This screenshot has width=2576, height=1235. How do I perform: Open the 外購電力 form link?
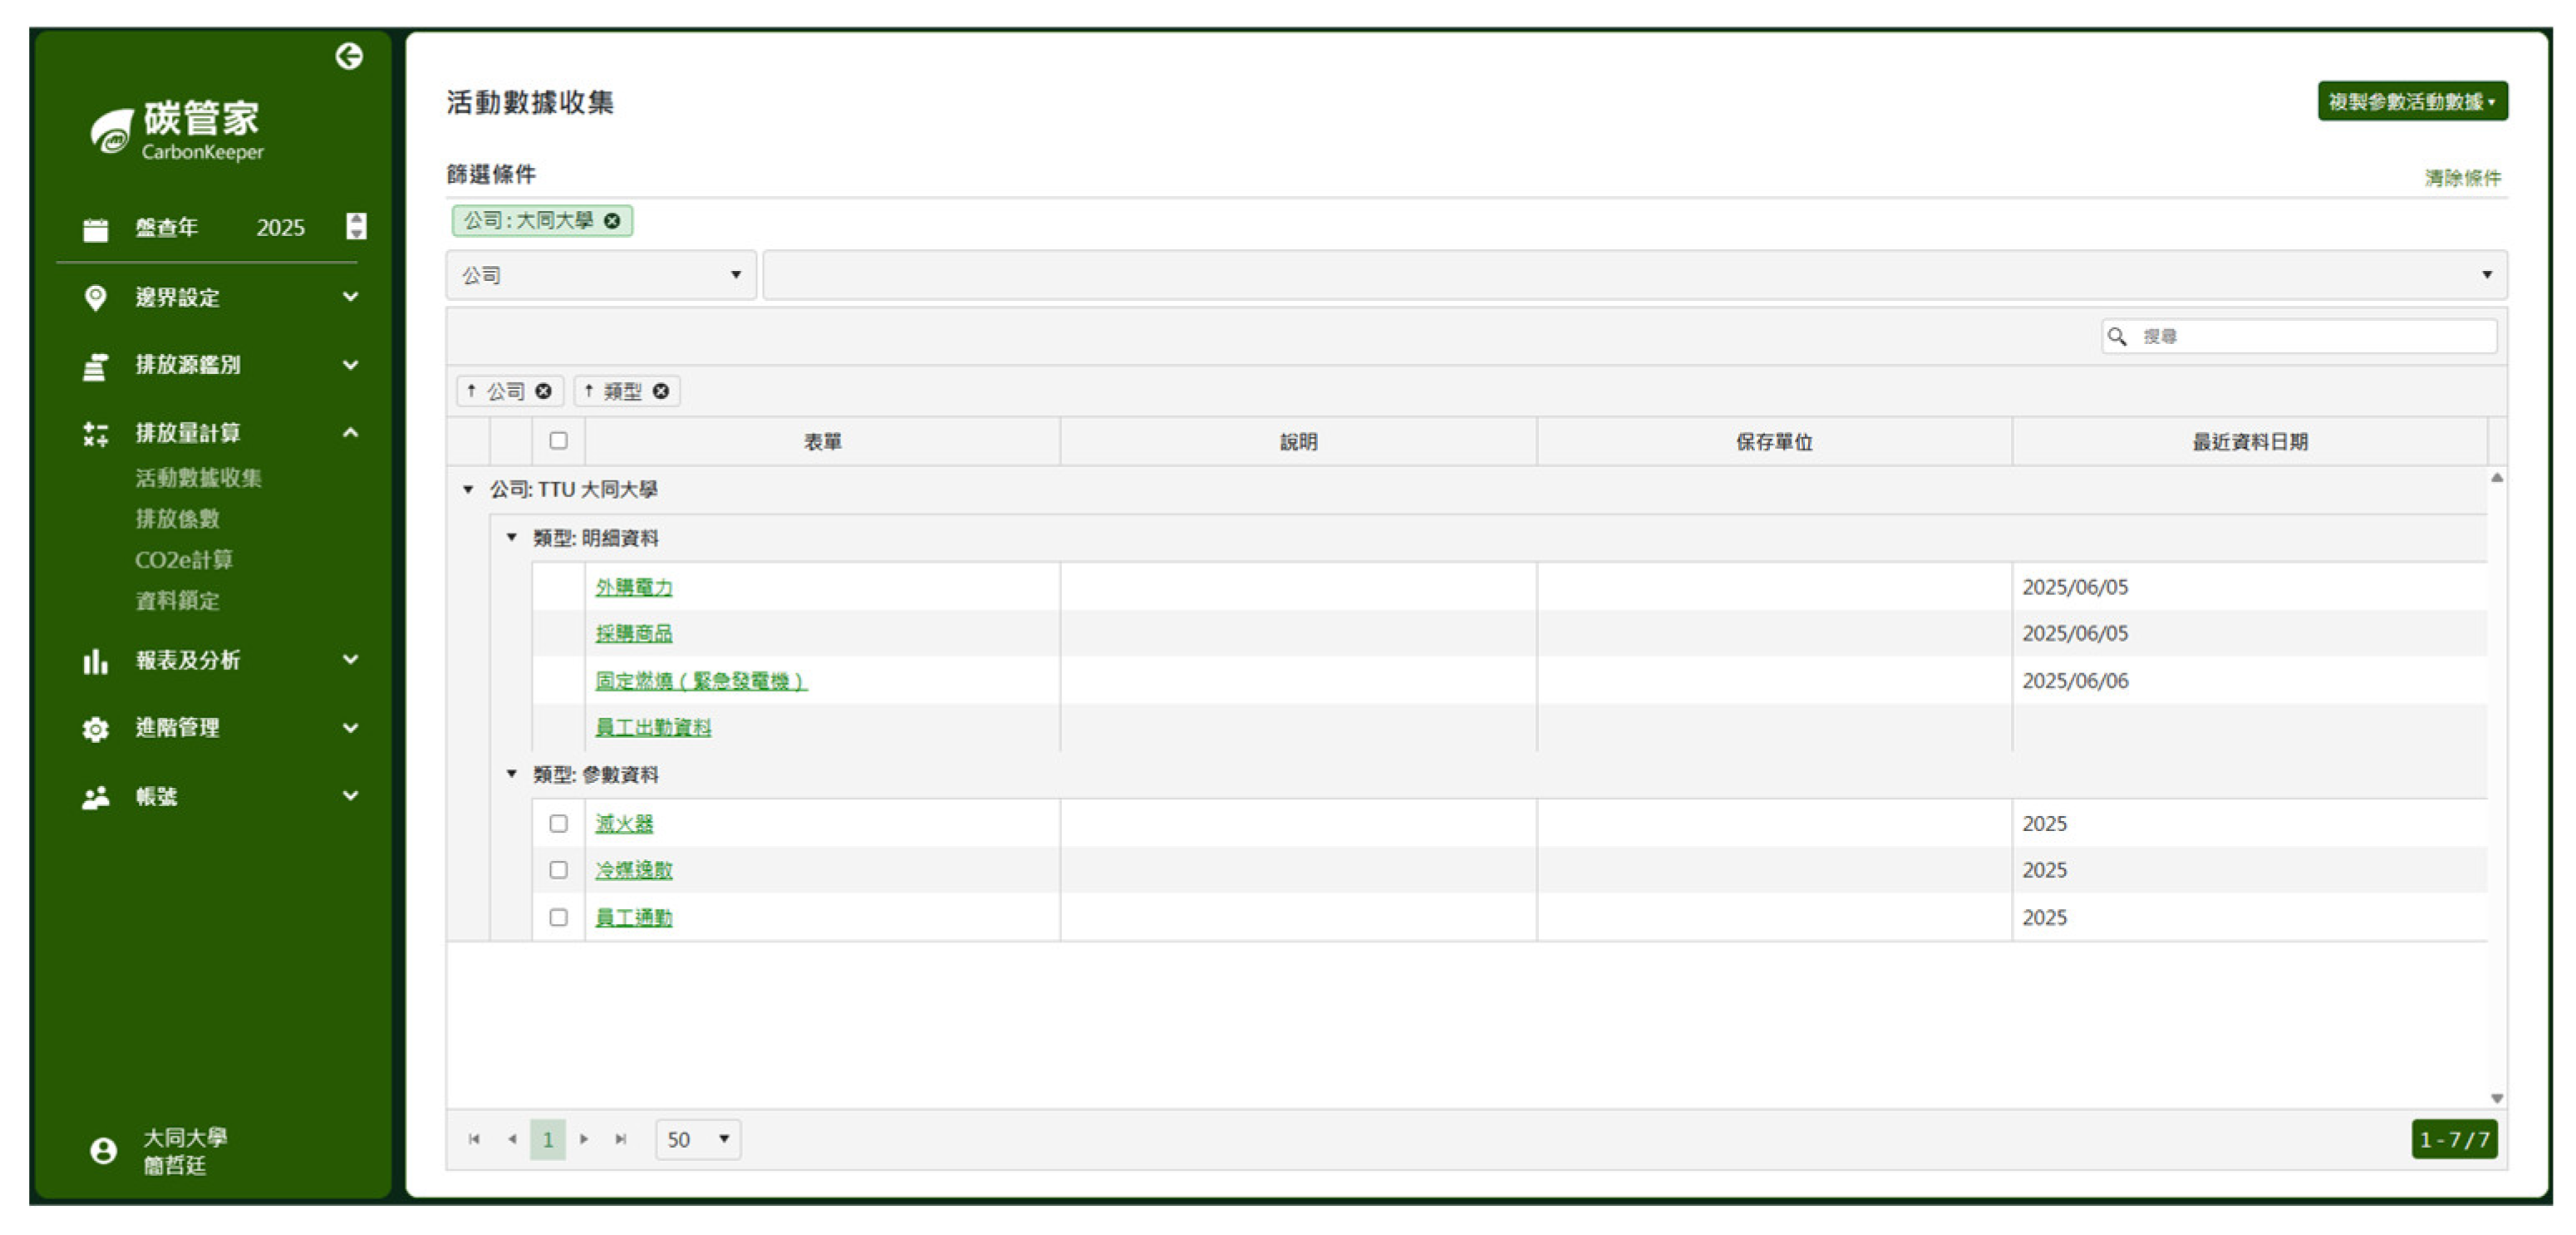(633, 587)
